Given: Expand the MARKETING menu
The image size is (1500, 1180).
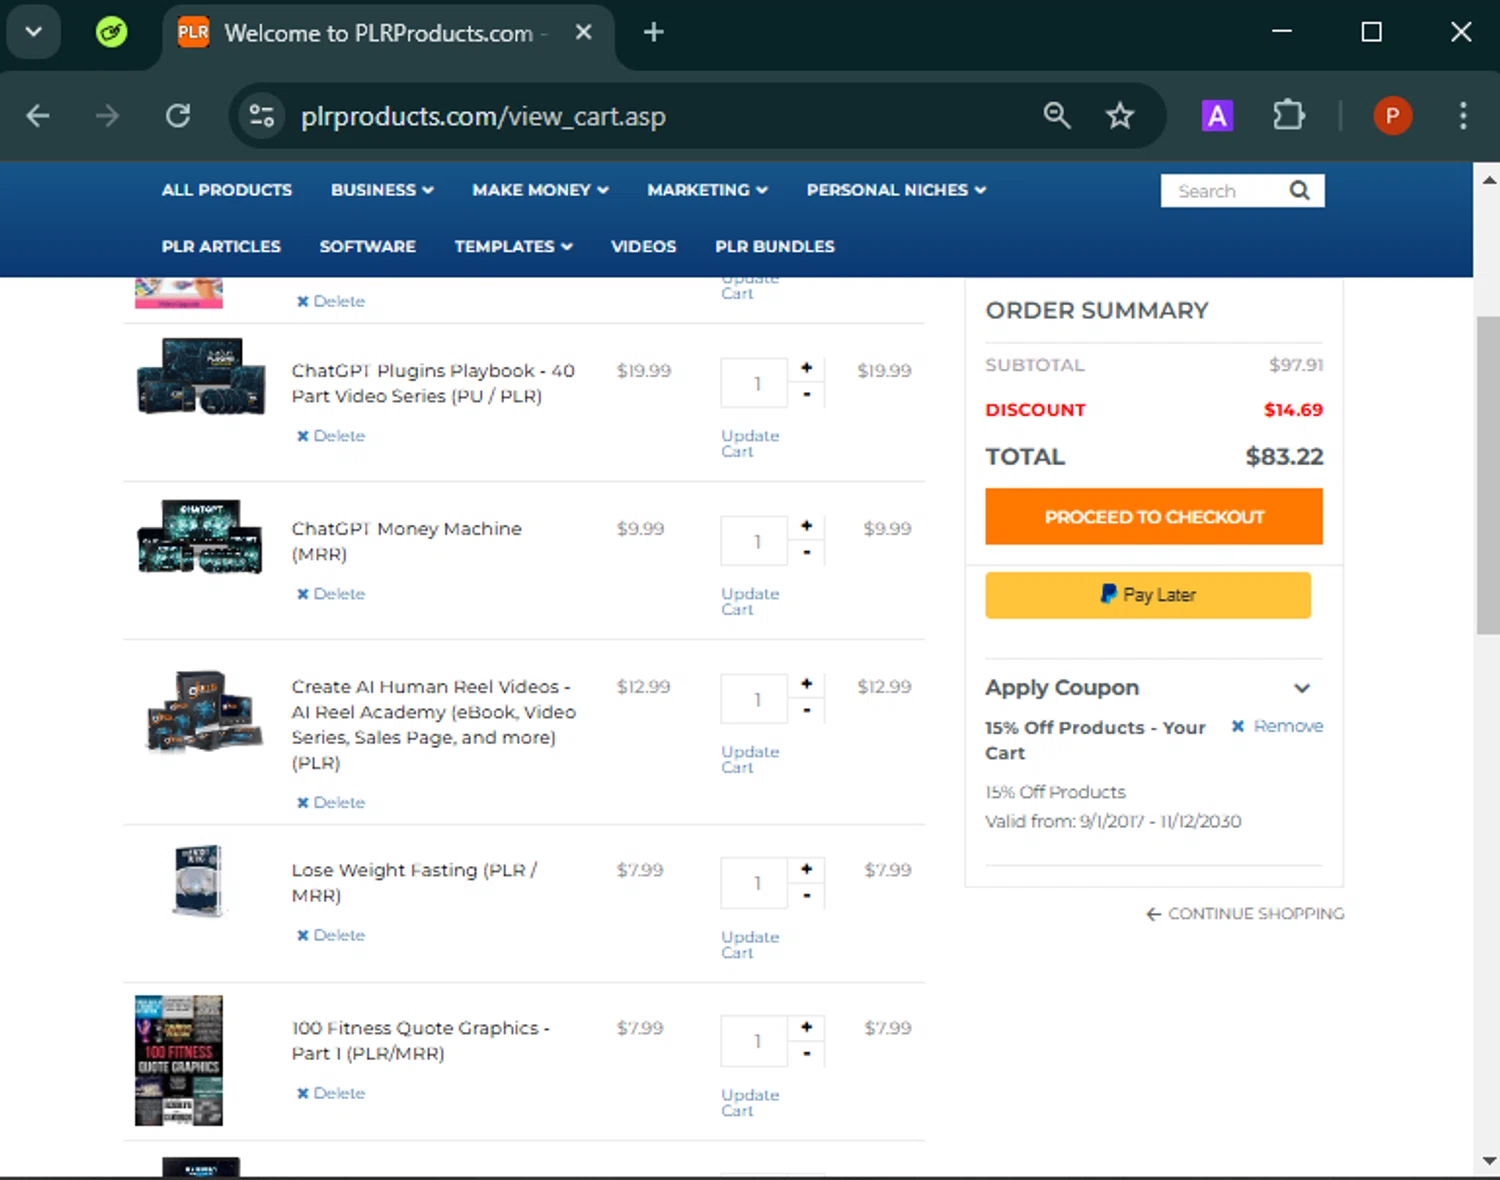Looking at the screenshot, I should 707,190.
